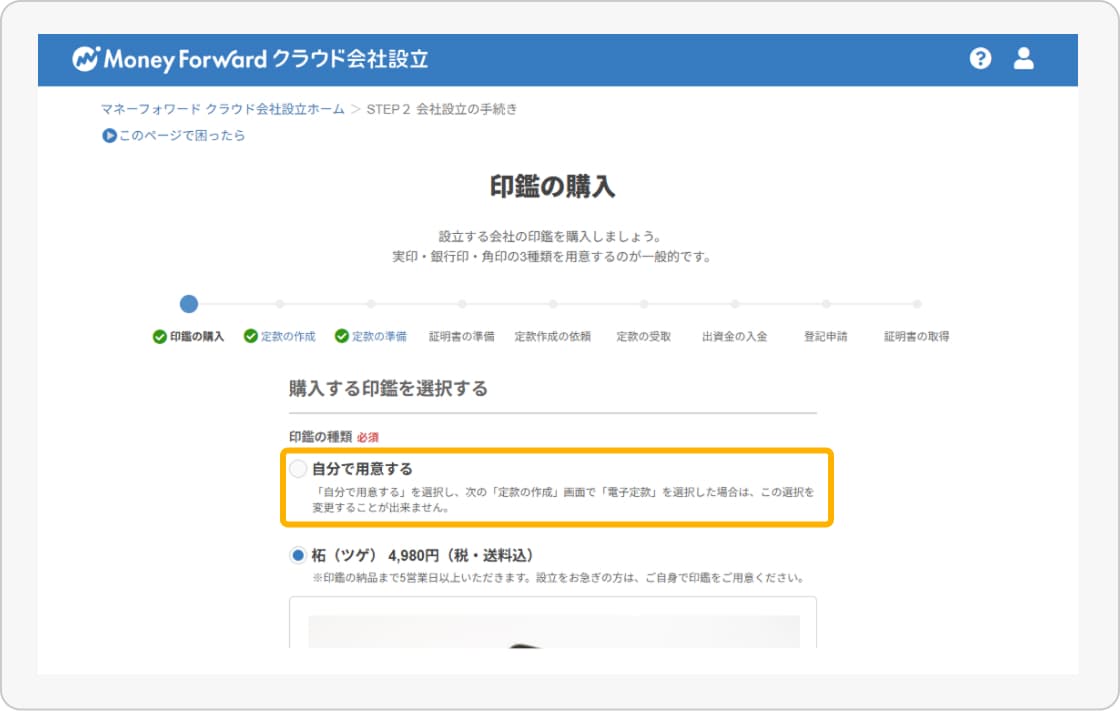Click green checkmark next to 定款の準備
Image resolution: width=1120 pixels, height=711 pixels.
pyautogui.click(x=342, y=337)
